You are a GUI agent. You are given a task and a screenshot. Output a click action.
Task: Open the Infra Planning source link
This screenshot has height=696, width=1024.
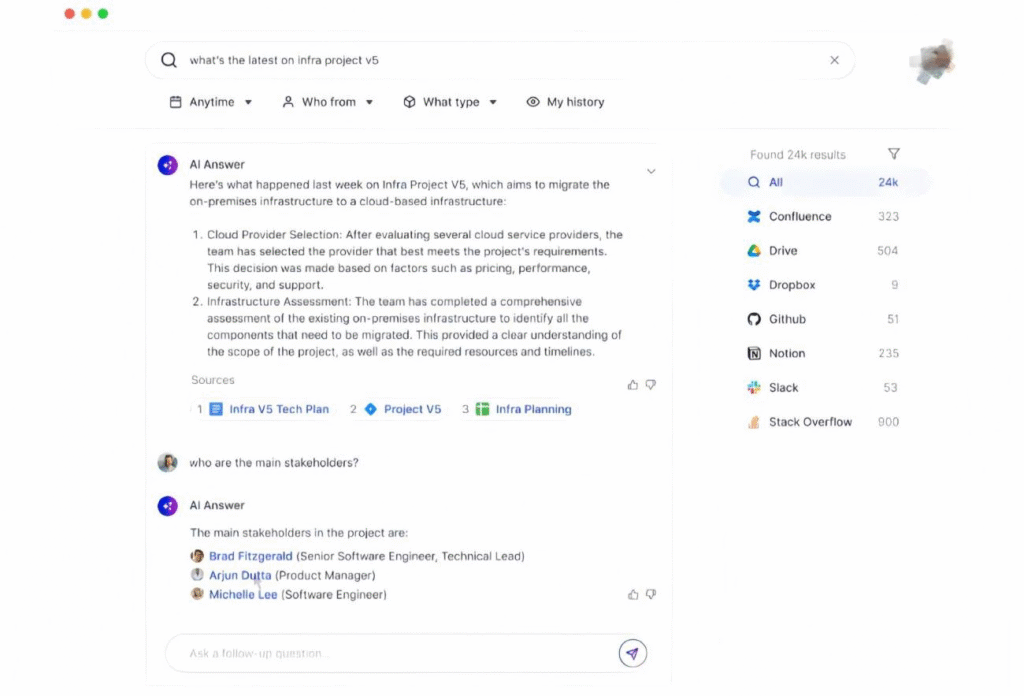[x=533, y=409]
